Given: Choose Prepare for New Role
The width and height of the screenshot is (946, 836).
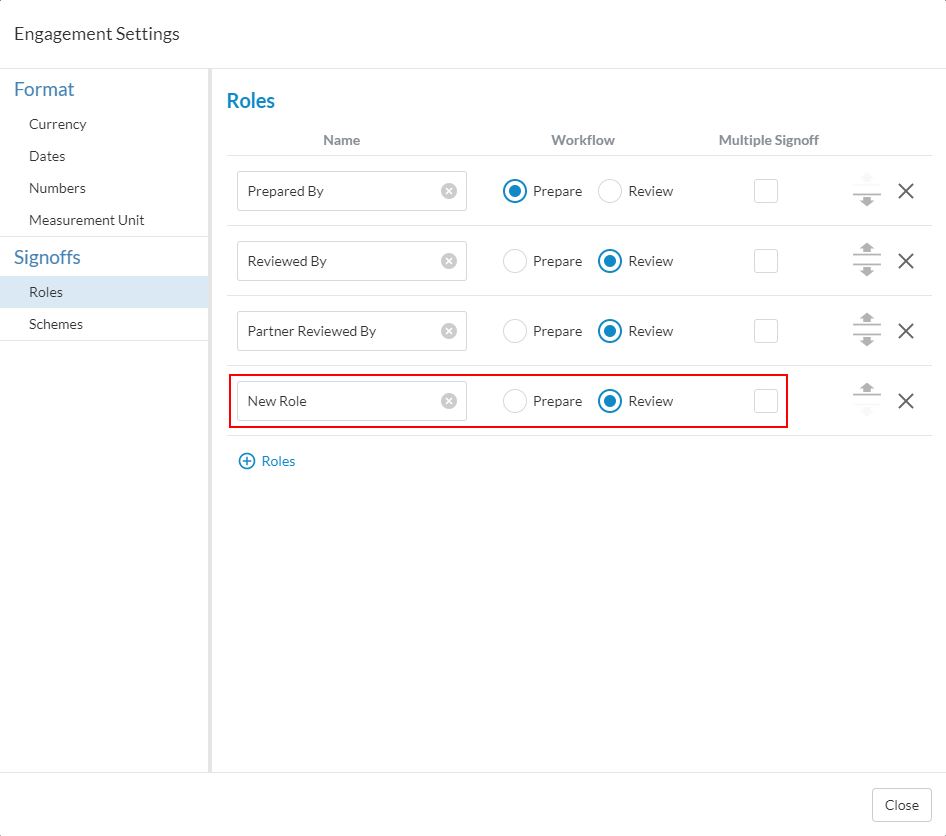Looking at the screenshot, I should (x=515, y=401).
